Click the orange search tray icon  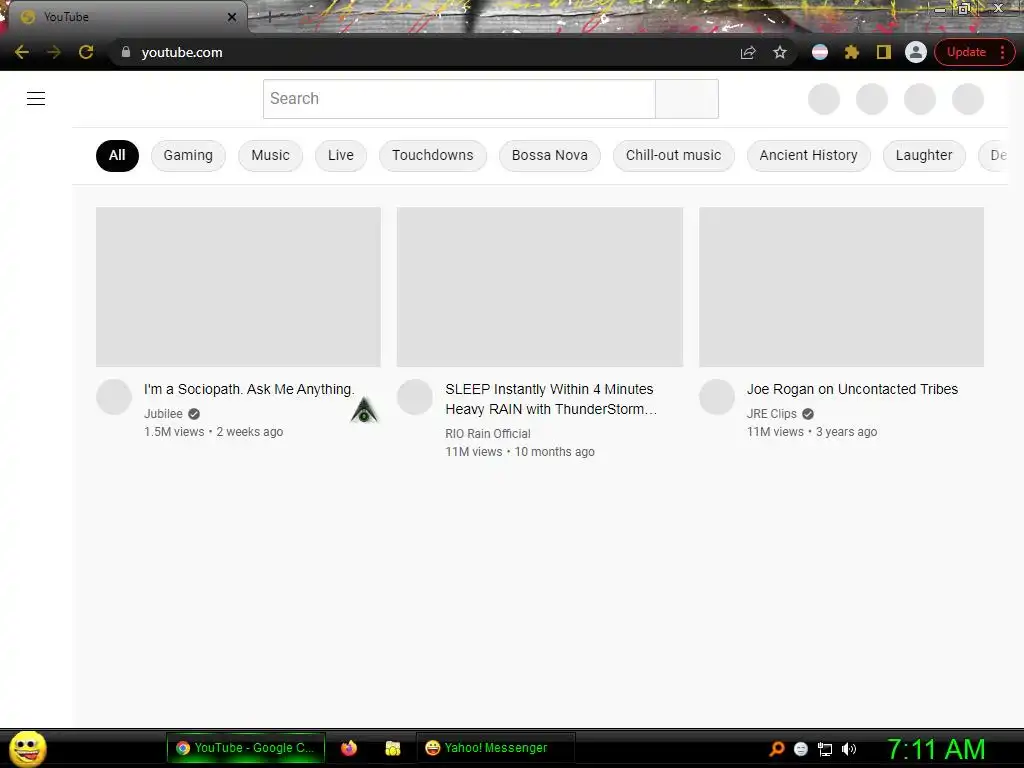tap(776, 749)
